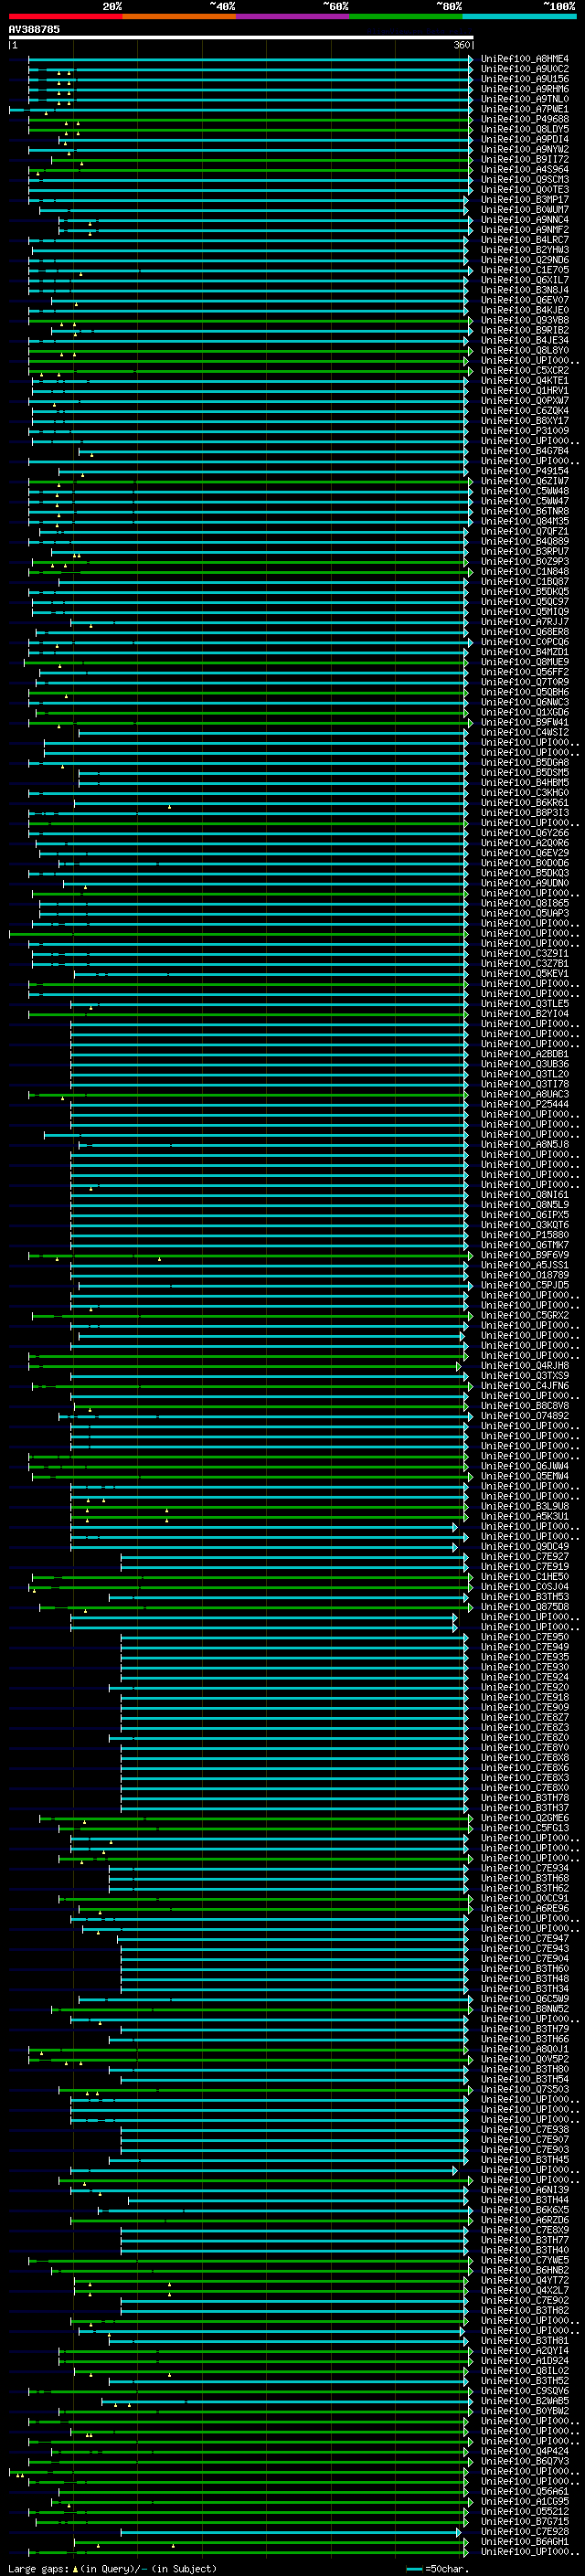The image size is (585, 2576).
Task: Select the UniRef100_Q68ER8 label
Action: tap(525, 632)
